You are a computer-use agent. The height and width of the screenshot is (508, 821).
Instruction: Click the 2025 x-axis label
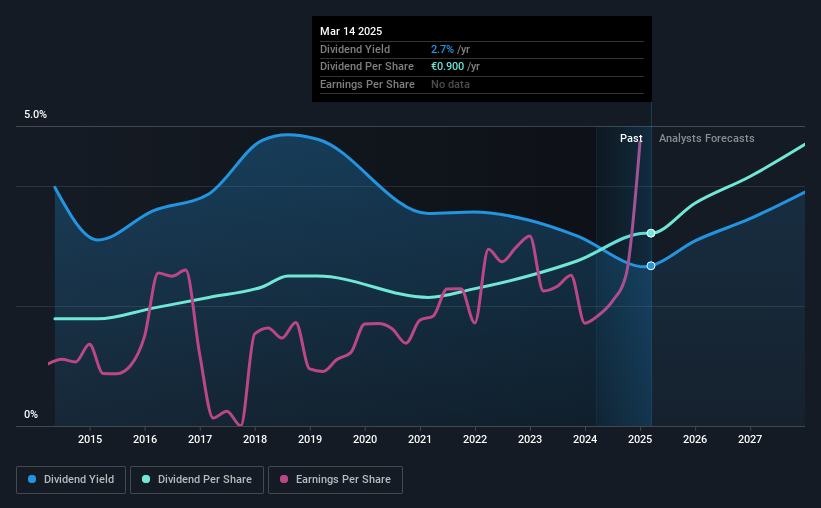(640, 439)
